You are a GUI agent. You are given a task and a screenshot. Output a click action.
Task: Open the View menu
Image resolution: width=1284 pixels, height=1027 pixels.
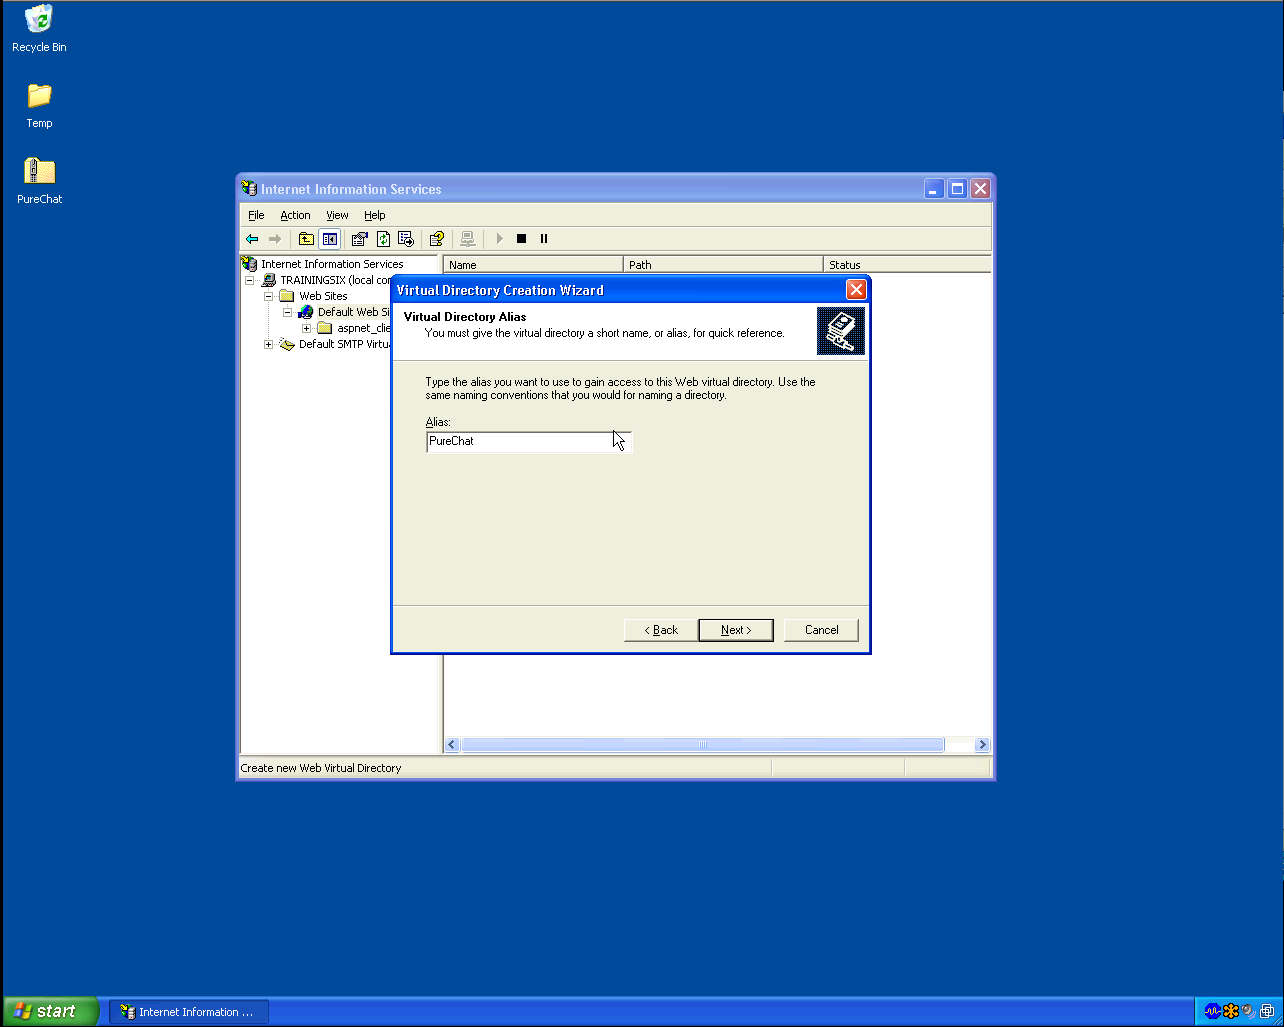click(337, 216)
